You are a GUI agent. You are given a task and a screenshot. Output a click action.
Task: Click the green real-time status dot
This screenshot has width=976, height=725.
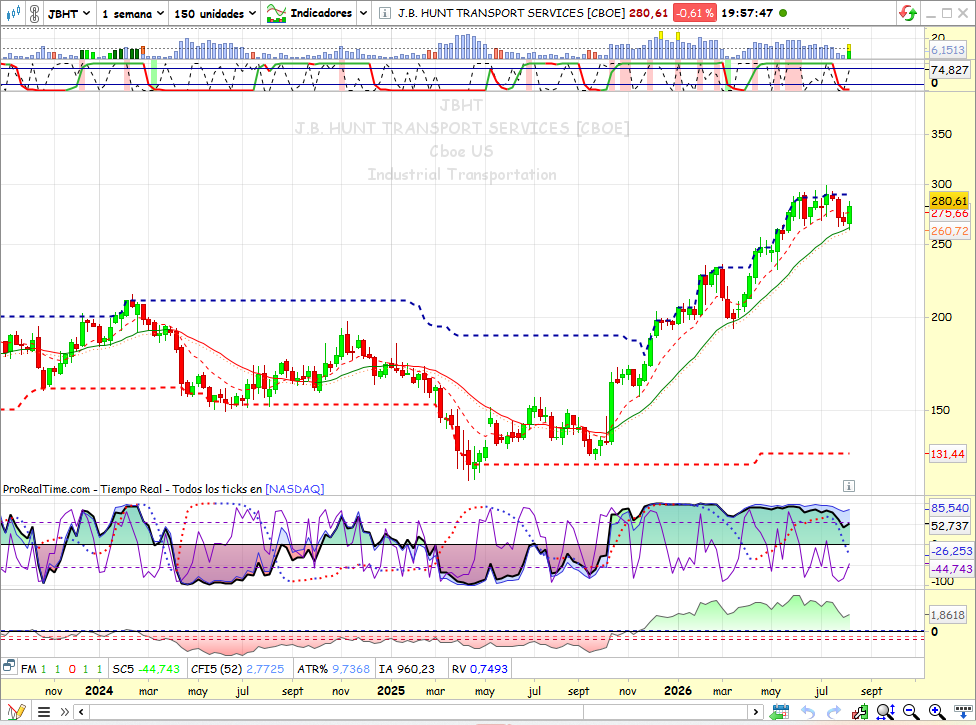[783, 13]
